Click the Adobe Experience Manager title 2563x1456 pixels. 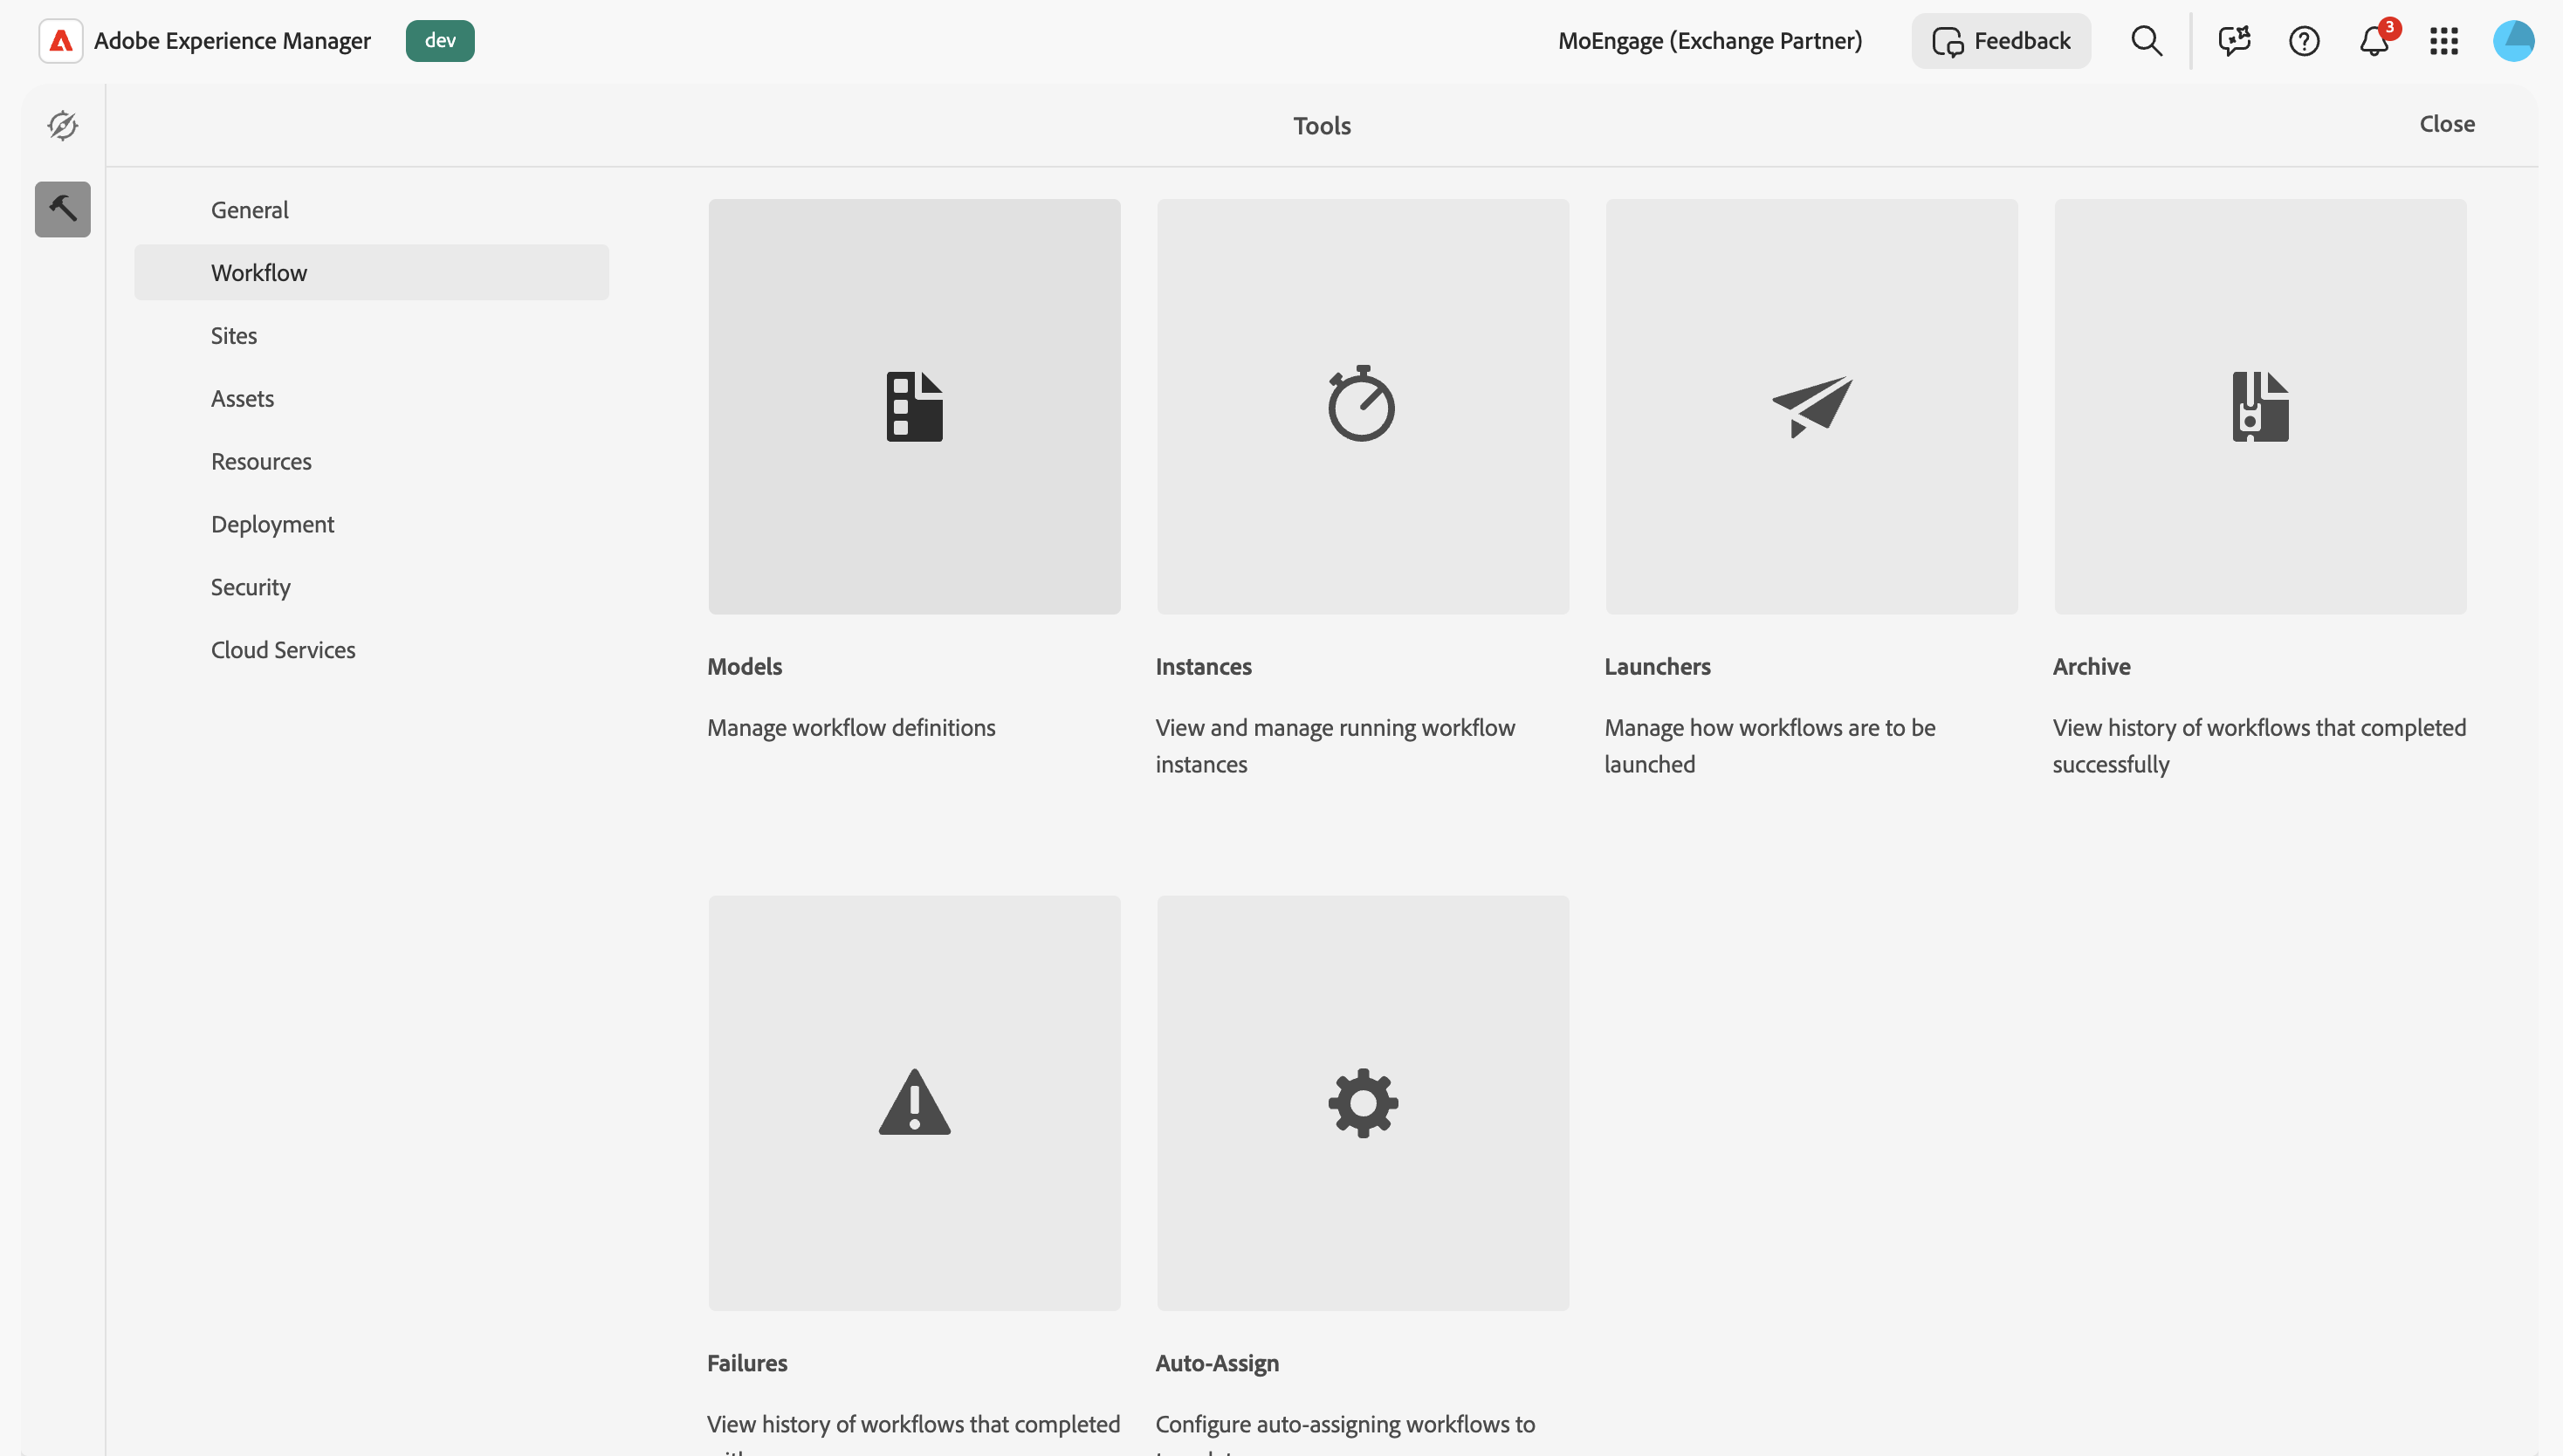point(232,41)
